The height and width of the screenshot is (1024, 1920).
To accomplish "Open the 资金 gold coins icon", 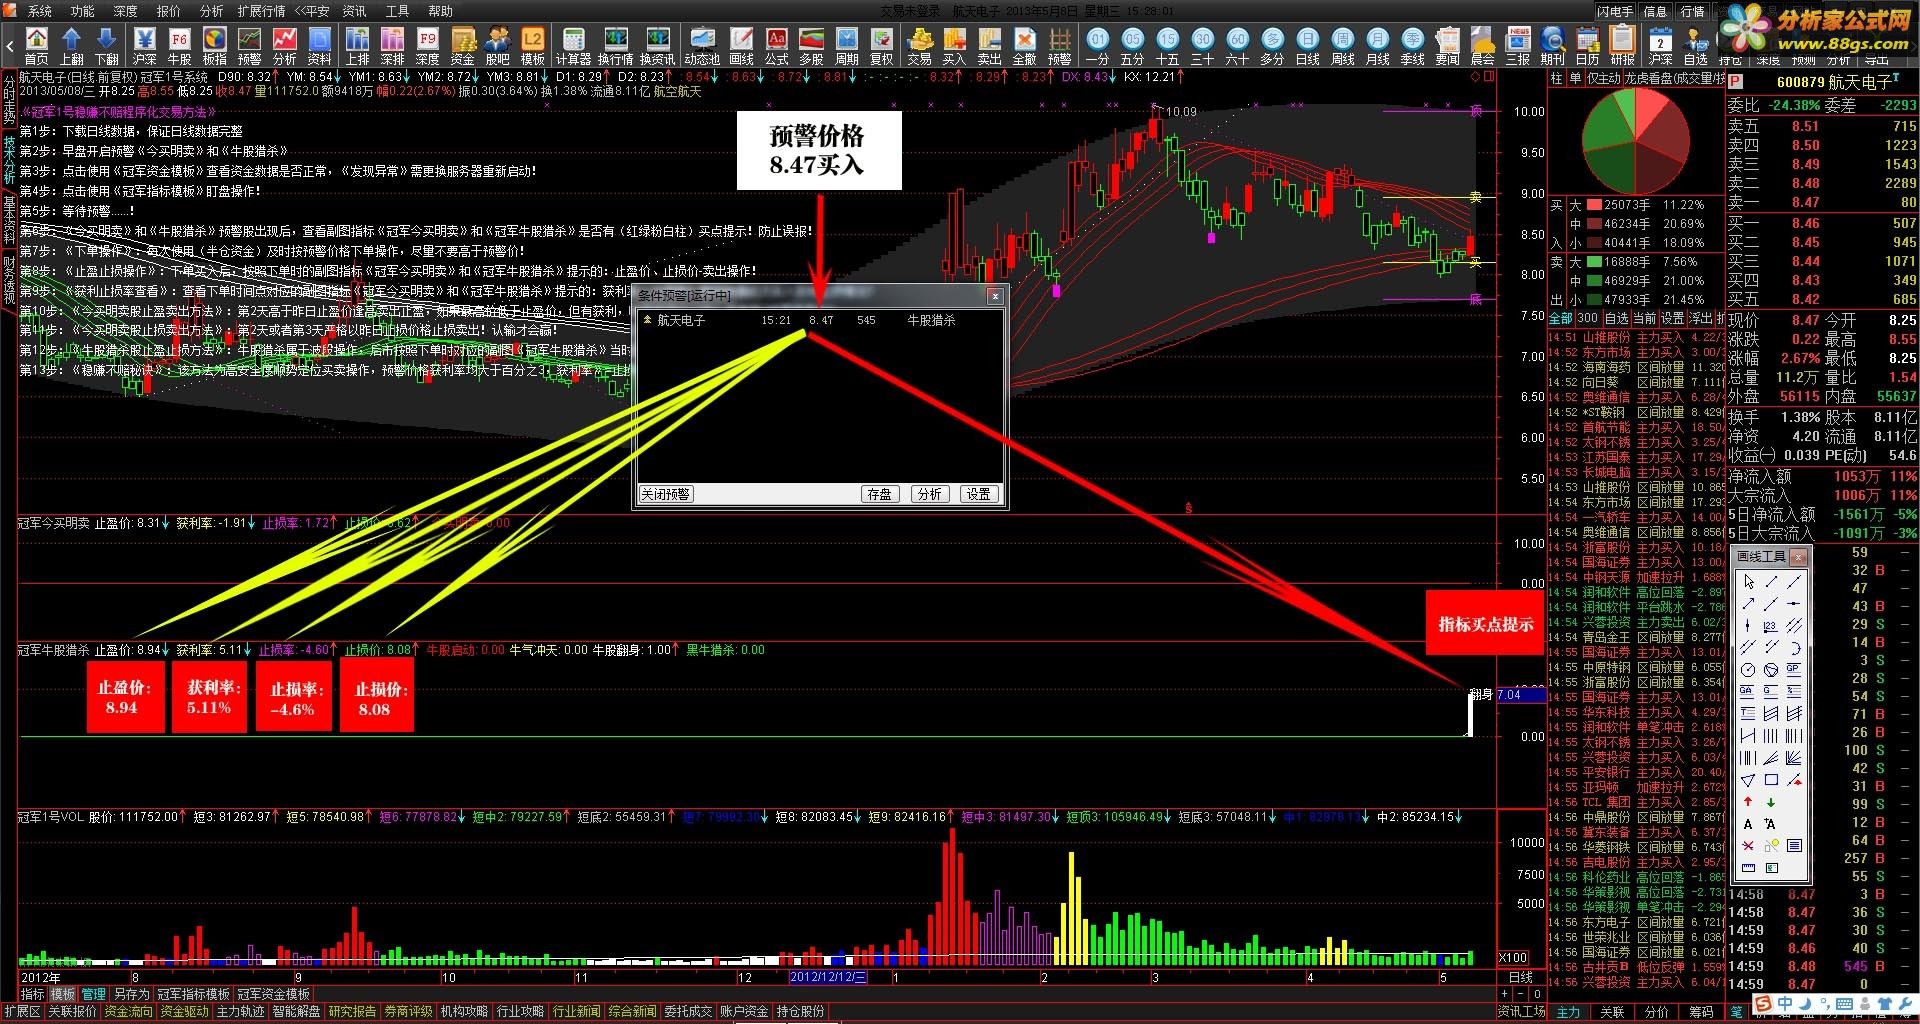I will 463,45.
